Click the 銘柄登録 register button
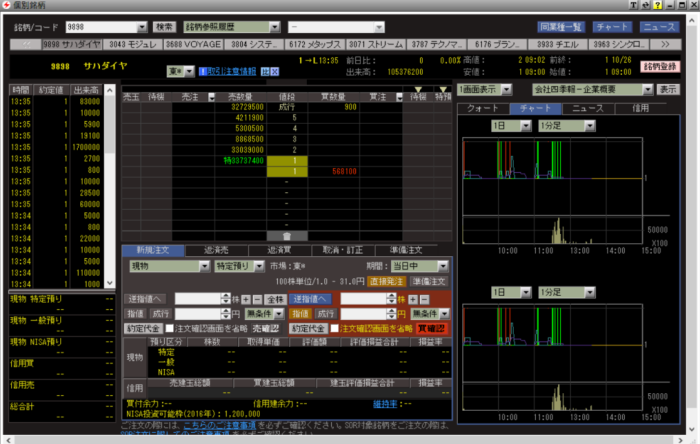This screenshot has width=700, height=444. [x=661, y=66]
